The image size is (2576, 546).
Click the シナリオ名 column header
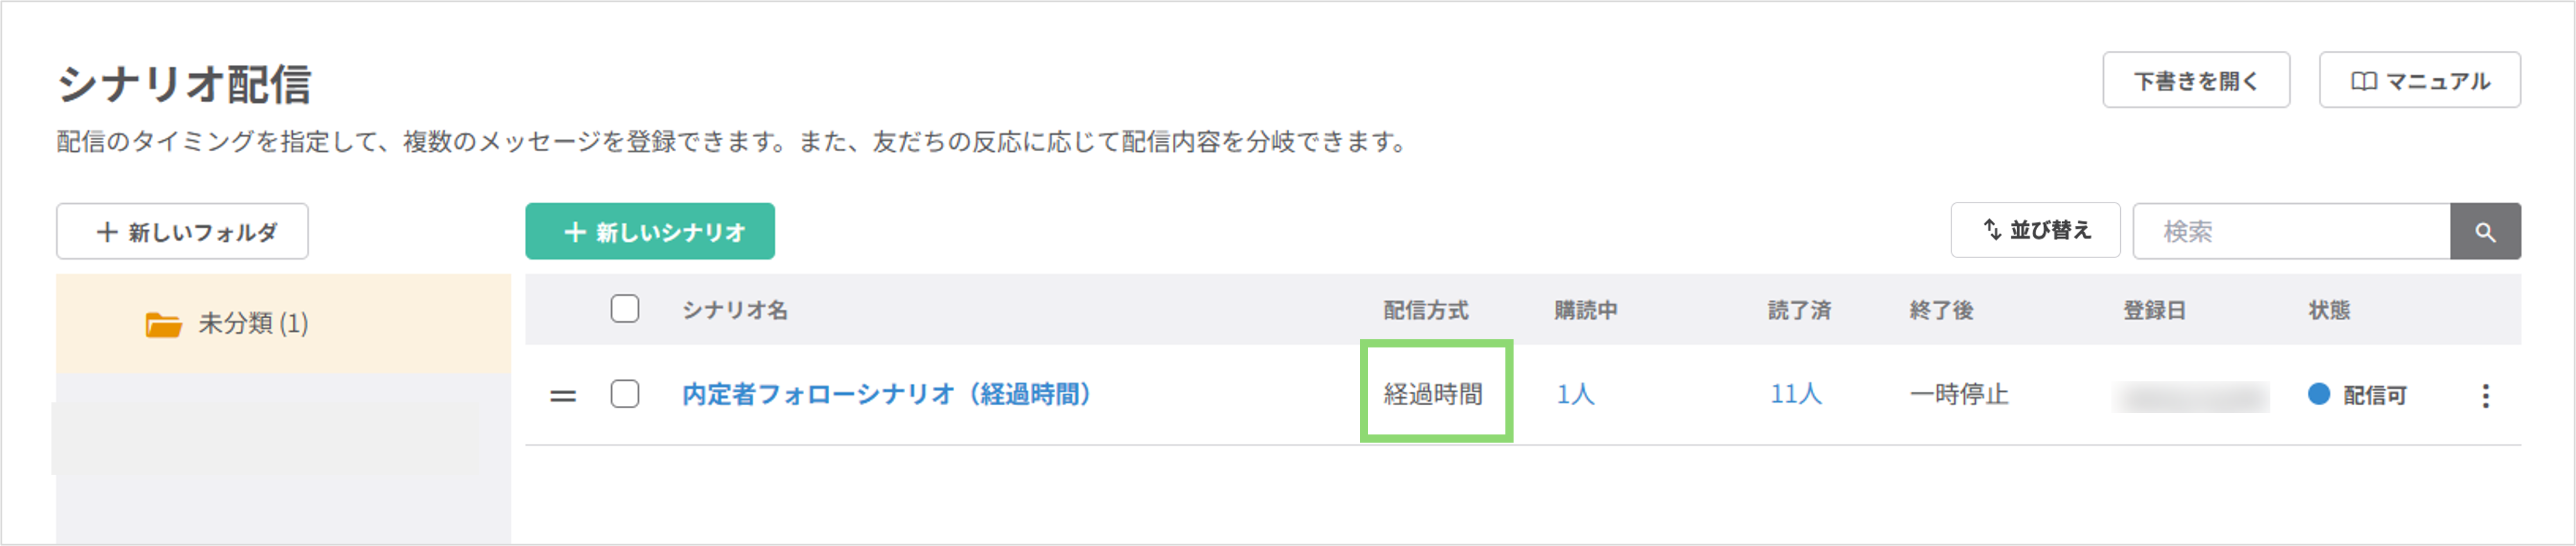[735, 311]
